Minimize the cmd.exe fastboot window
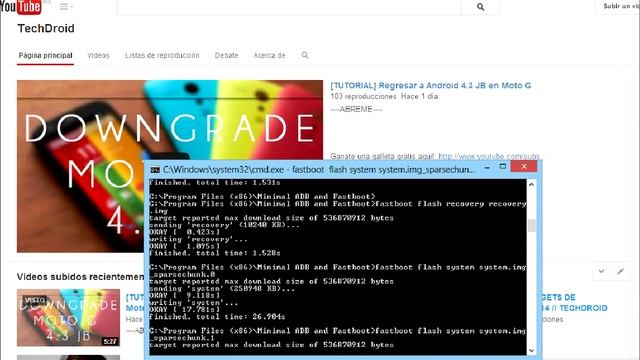The height and width of the screenshot is (360, 640). (487, 167)
